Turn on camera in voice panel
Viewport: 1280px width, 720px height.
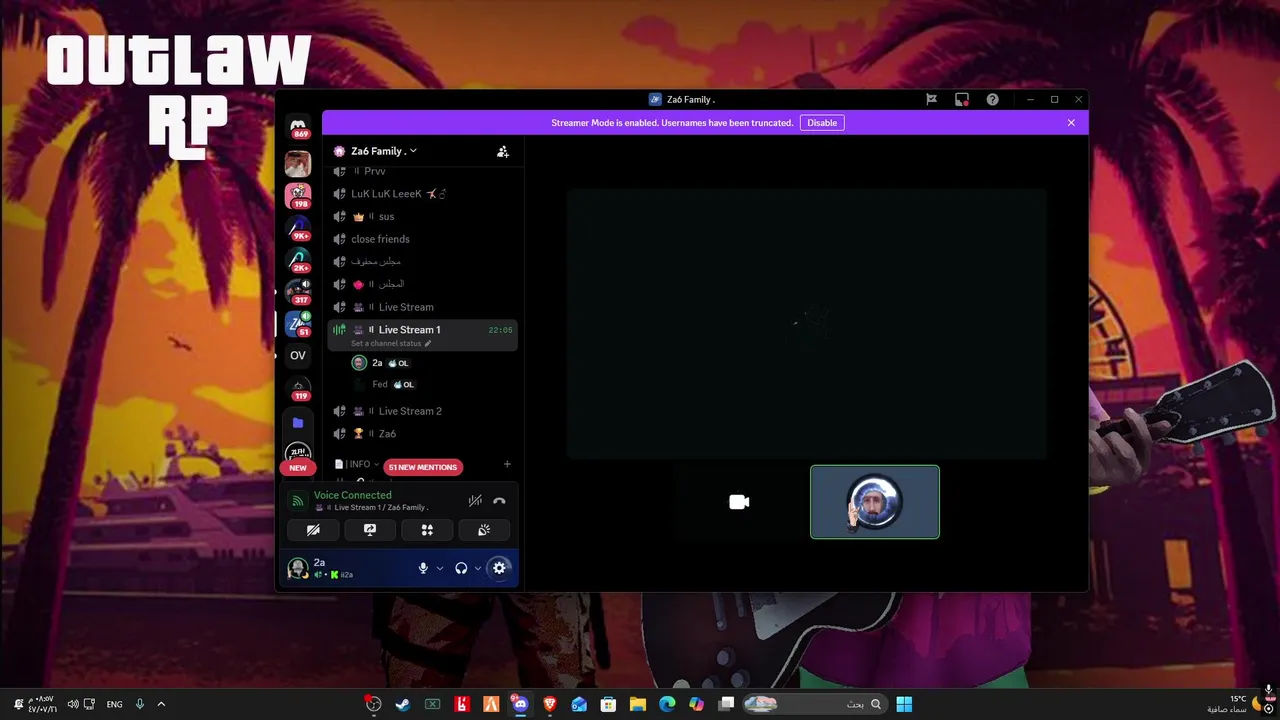313,530
